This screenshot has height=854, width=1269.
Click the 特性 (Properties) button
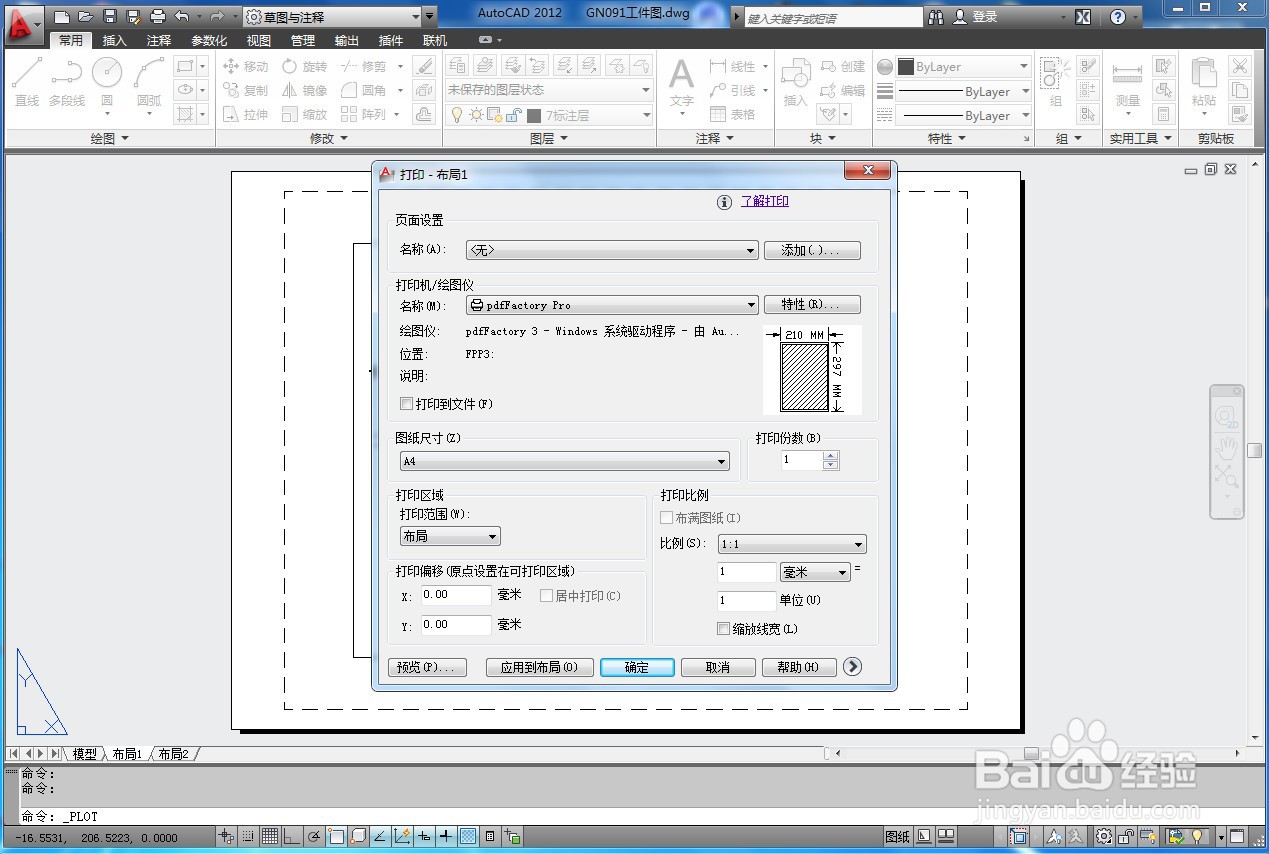coord(812,305)
